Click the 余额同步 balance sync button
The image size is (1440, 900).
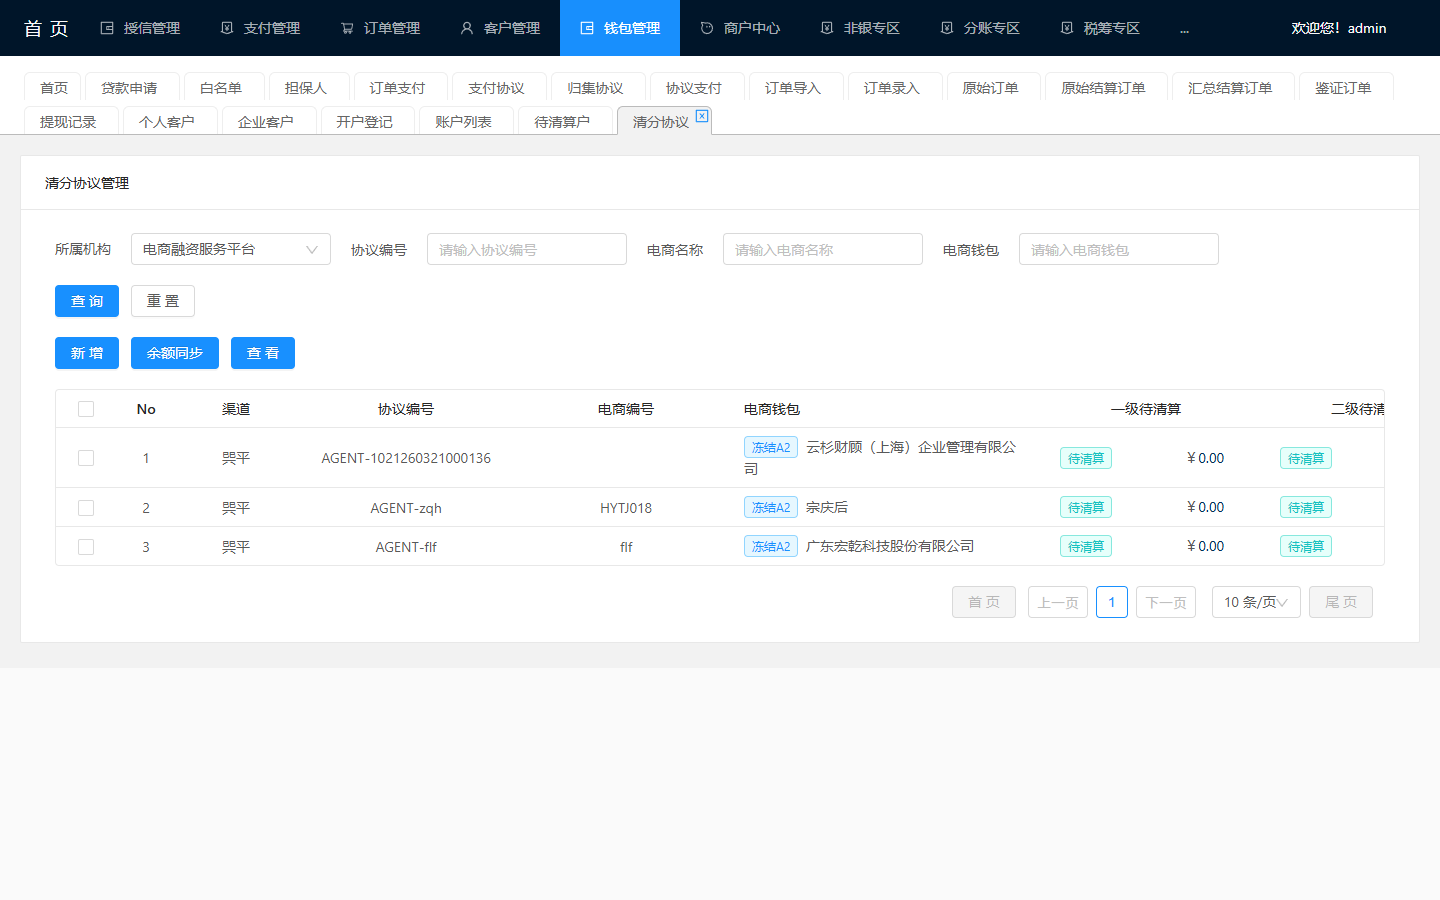pos(175,353)
